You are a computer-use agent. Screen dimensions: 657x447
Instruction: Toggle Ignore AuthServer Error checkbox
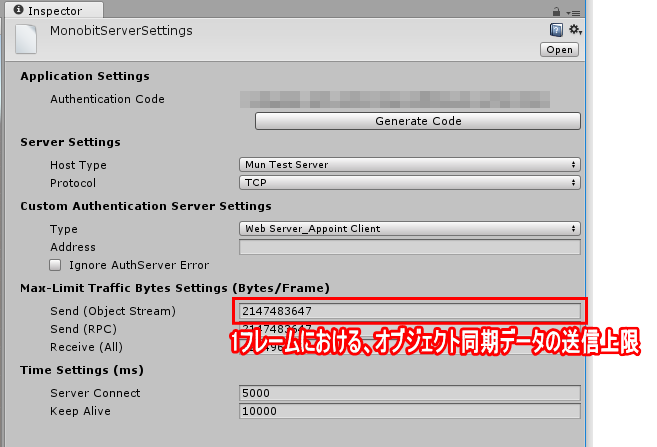coord(55,265)
